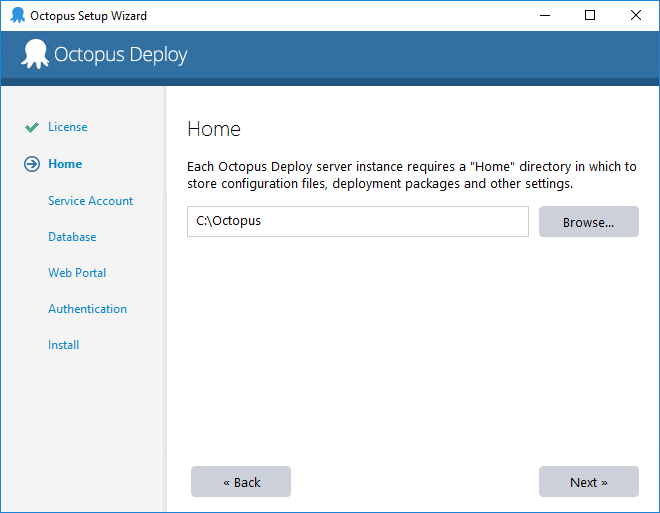Go to the Authentication step
The height and width of the screenshot is (513, 660).
(88, 309)
